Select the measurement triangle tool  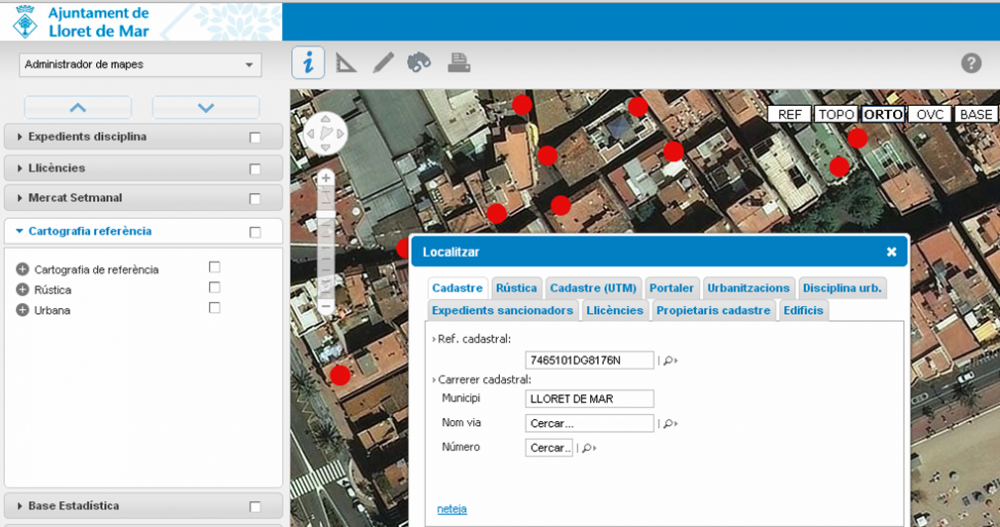[x=345, y=63]
